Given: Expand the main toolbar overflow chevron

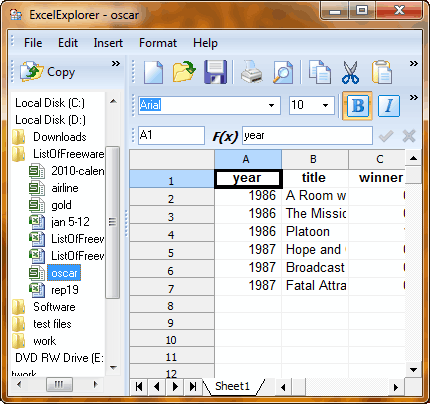Looking at the screenshot, I should pyautogui.click(x=413, y=63).
